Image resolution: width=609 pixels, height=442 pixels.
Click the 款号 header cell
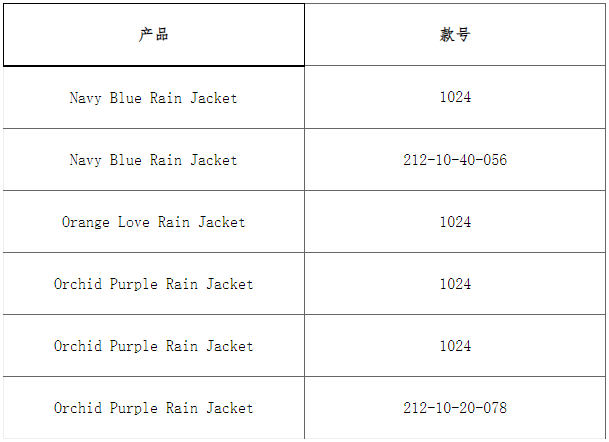point(455,35)
